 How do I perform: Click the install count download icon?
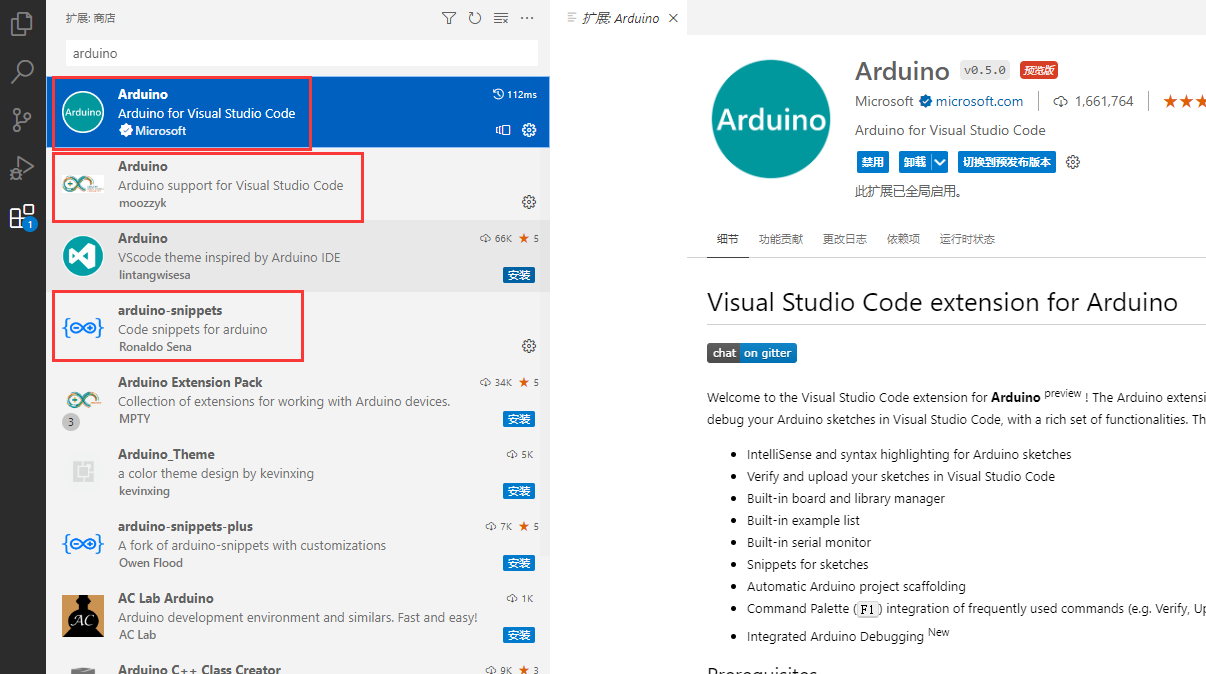(x=1061, y=101)
